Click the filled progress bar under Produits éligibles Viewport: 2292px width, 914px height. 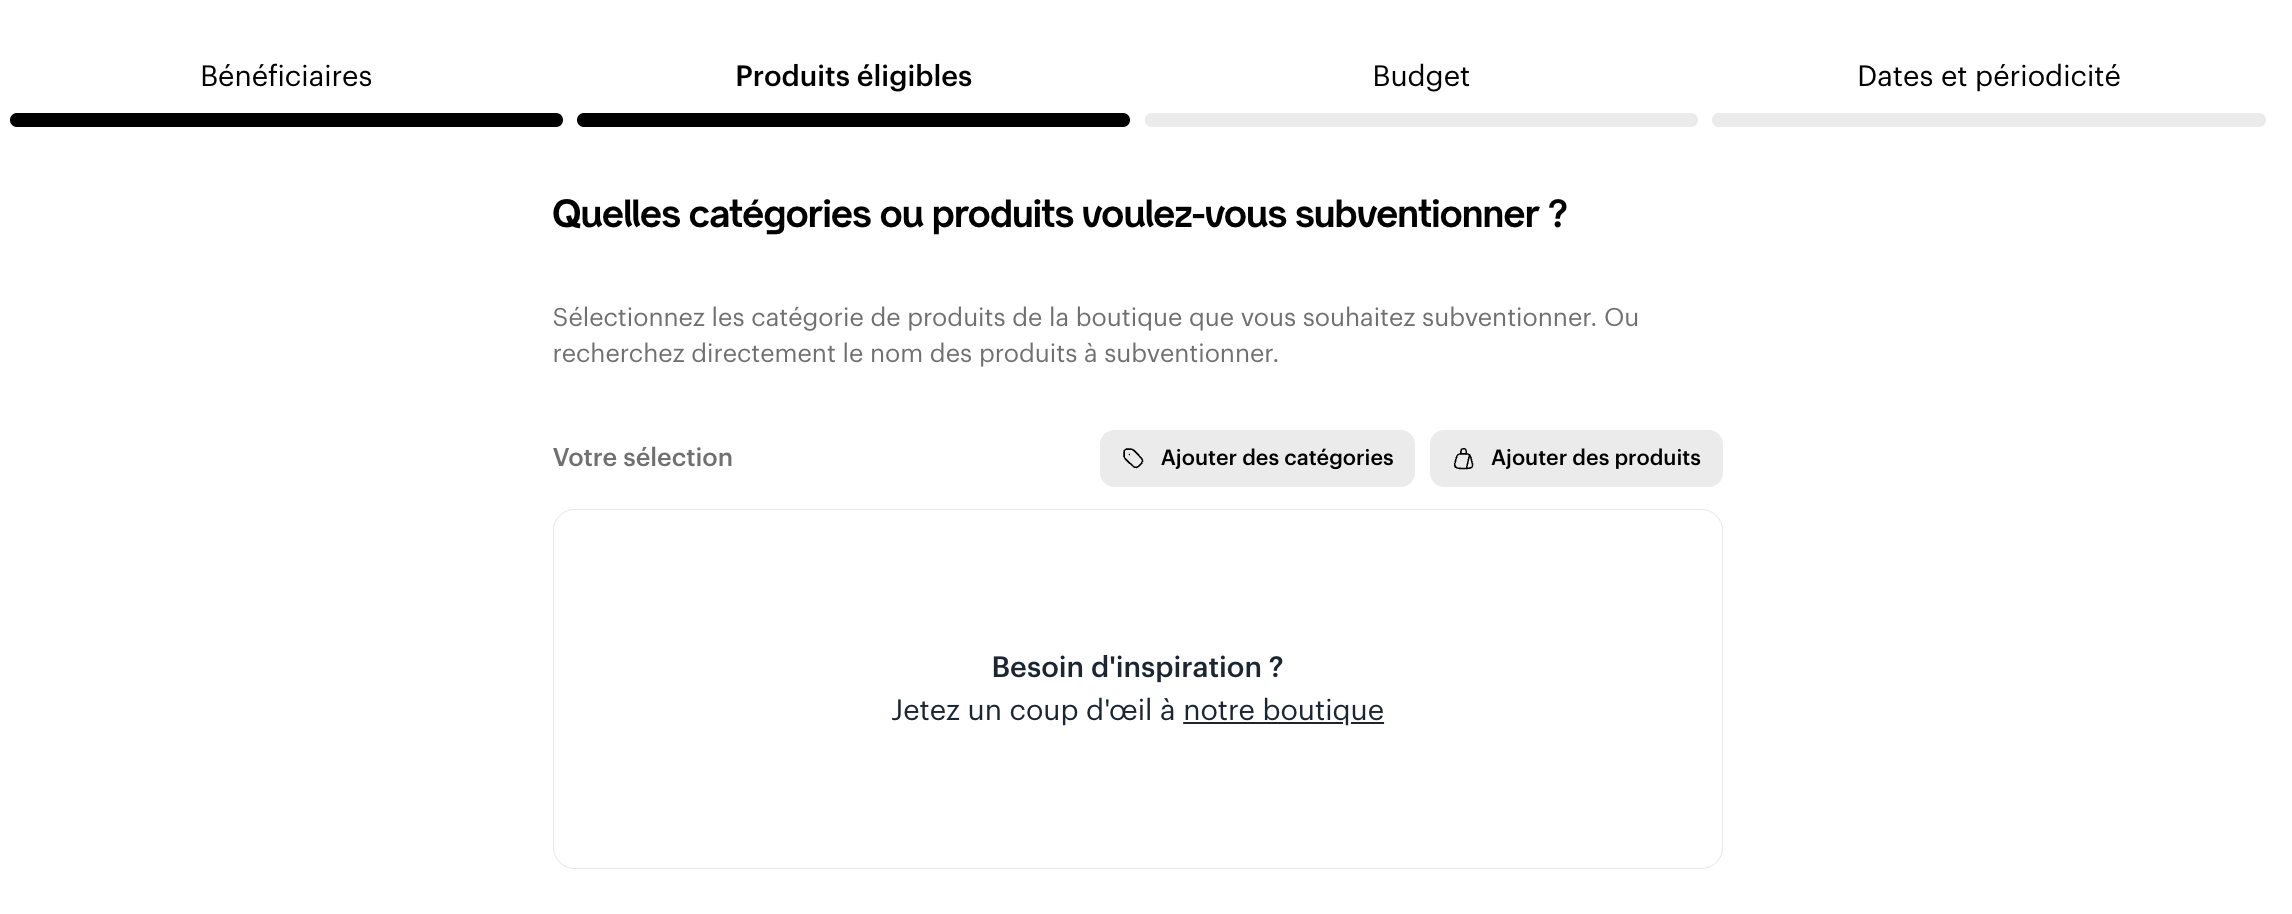[x=853, y=120]
